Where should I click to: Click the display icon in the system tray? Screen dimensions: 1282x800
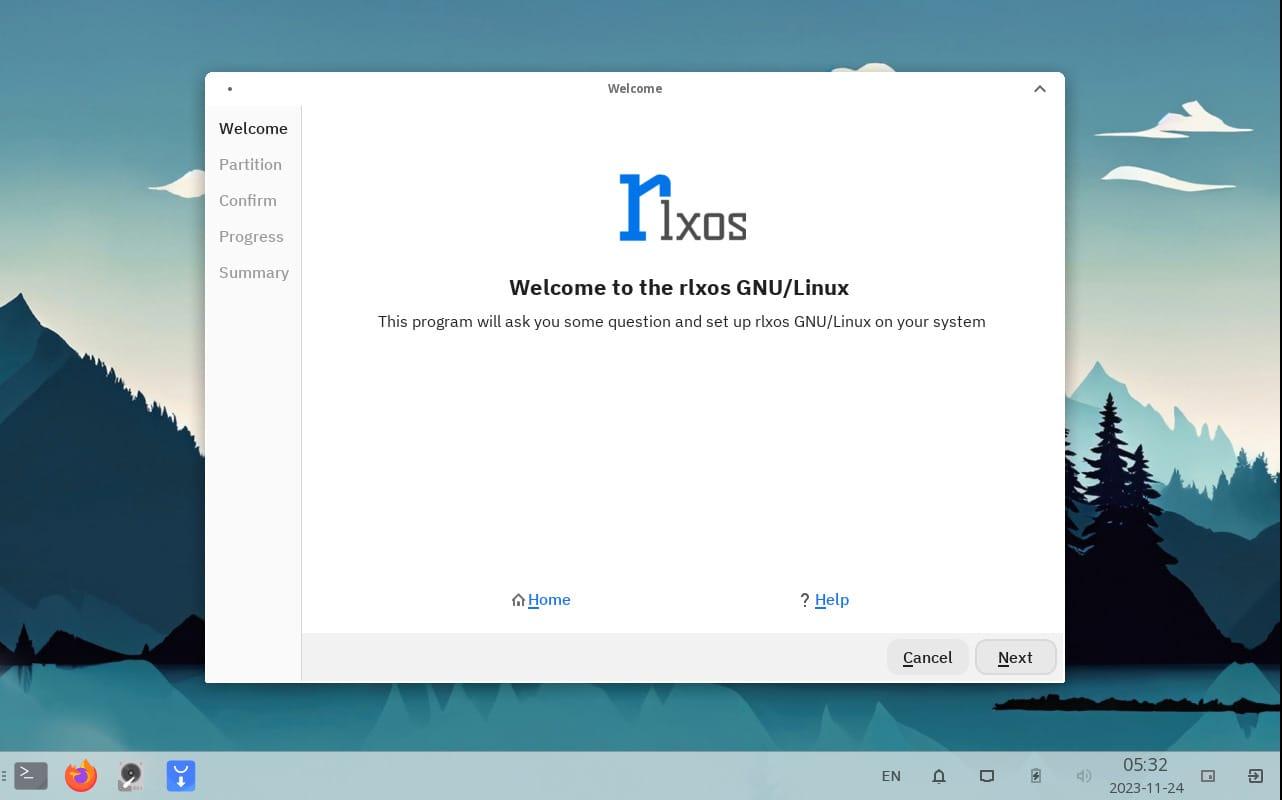987,776
